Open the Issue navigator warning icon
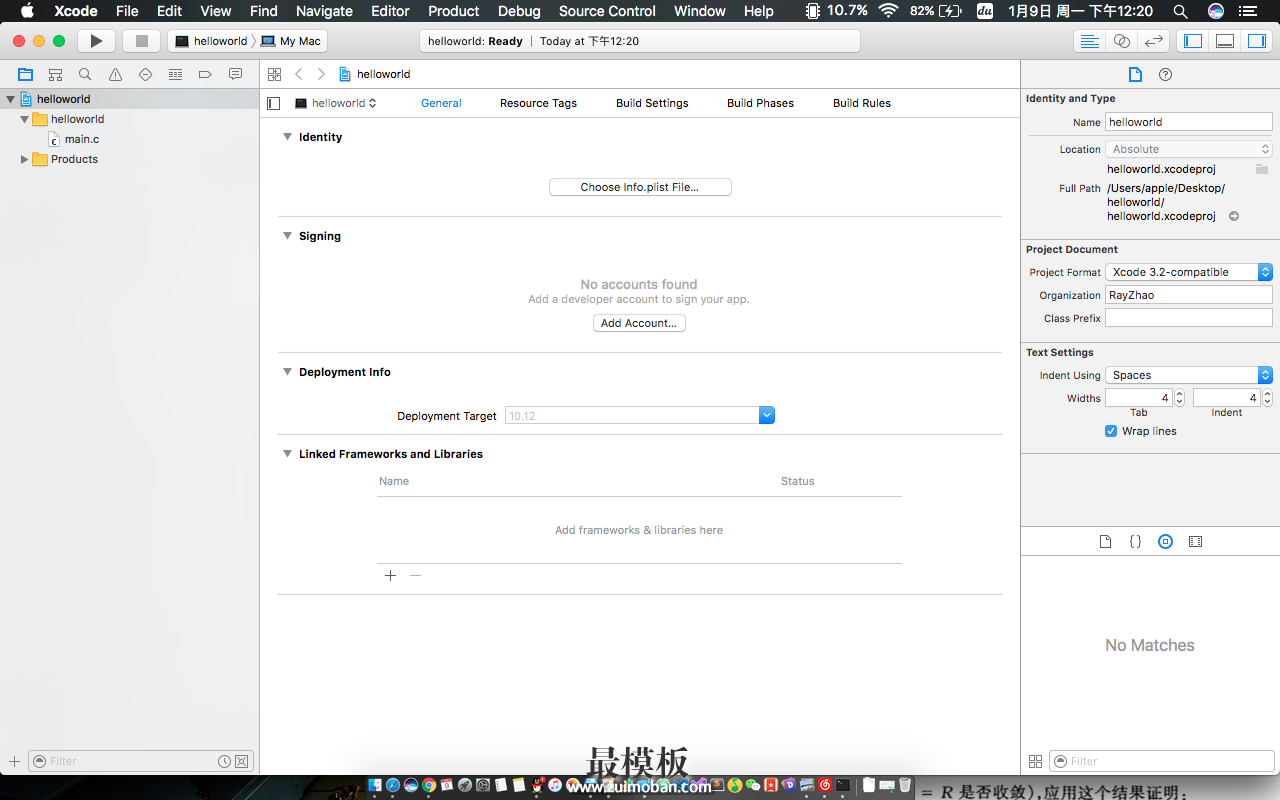Viewport: 1280px width, 800px height. pyautogui.click(x=115, y=74)
